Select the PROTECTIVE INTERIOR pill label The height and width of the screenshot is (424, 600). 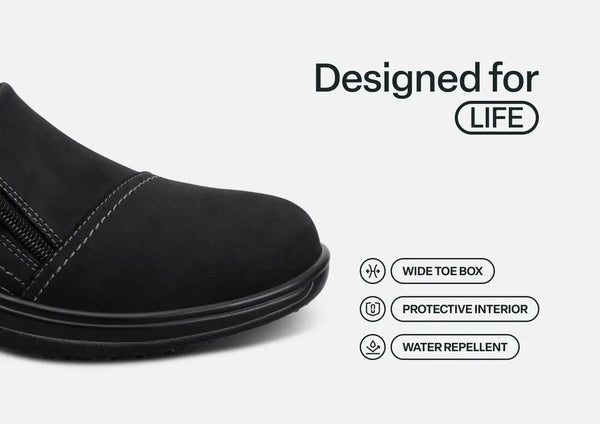pyautogui.click(x=465, y=309)
